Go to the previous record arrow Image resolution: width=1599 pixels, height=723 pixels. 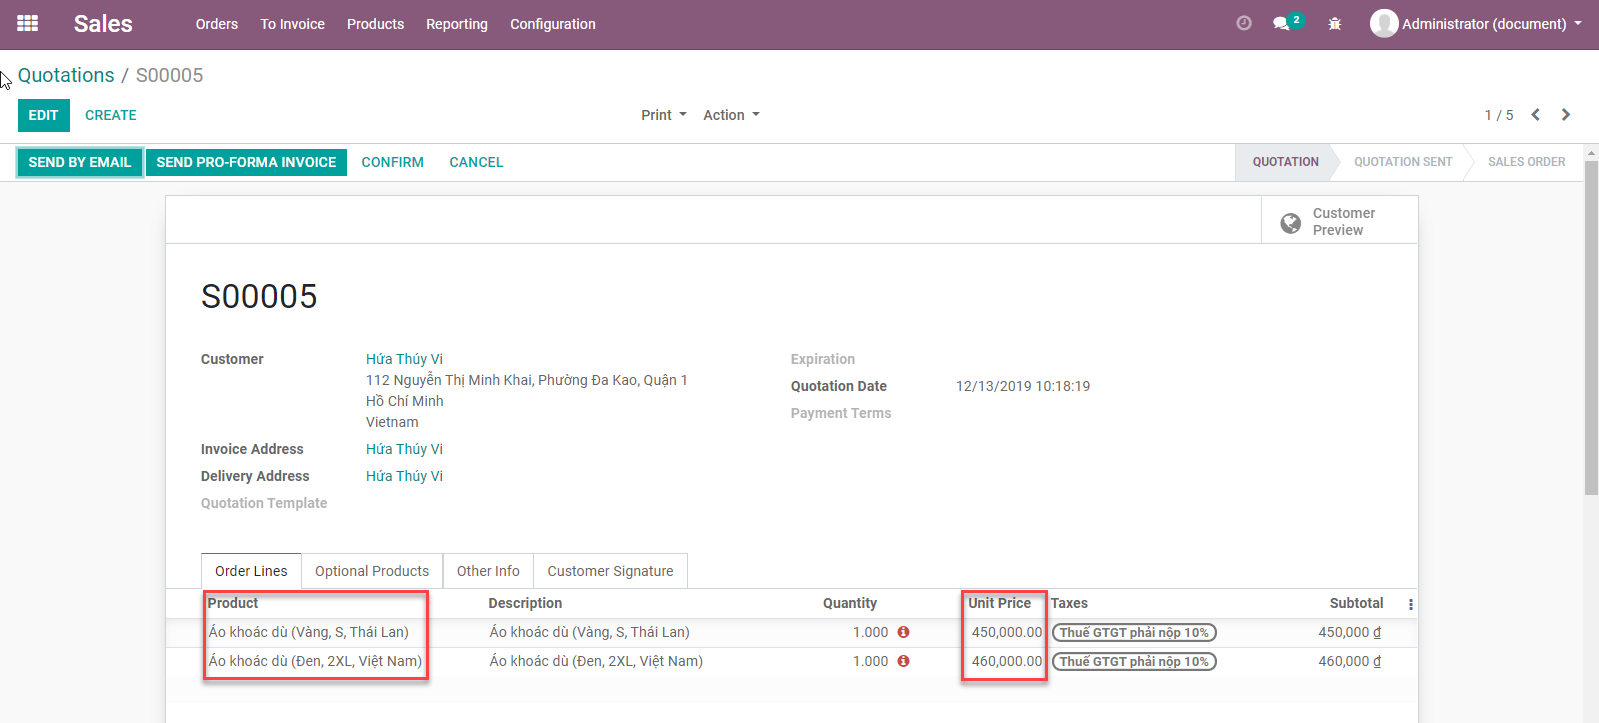tap(1535, 115)
